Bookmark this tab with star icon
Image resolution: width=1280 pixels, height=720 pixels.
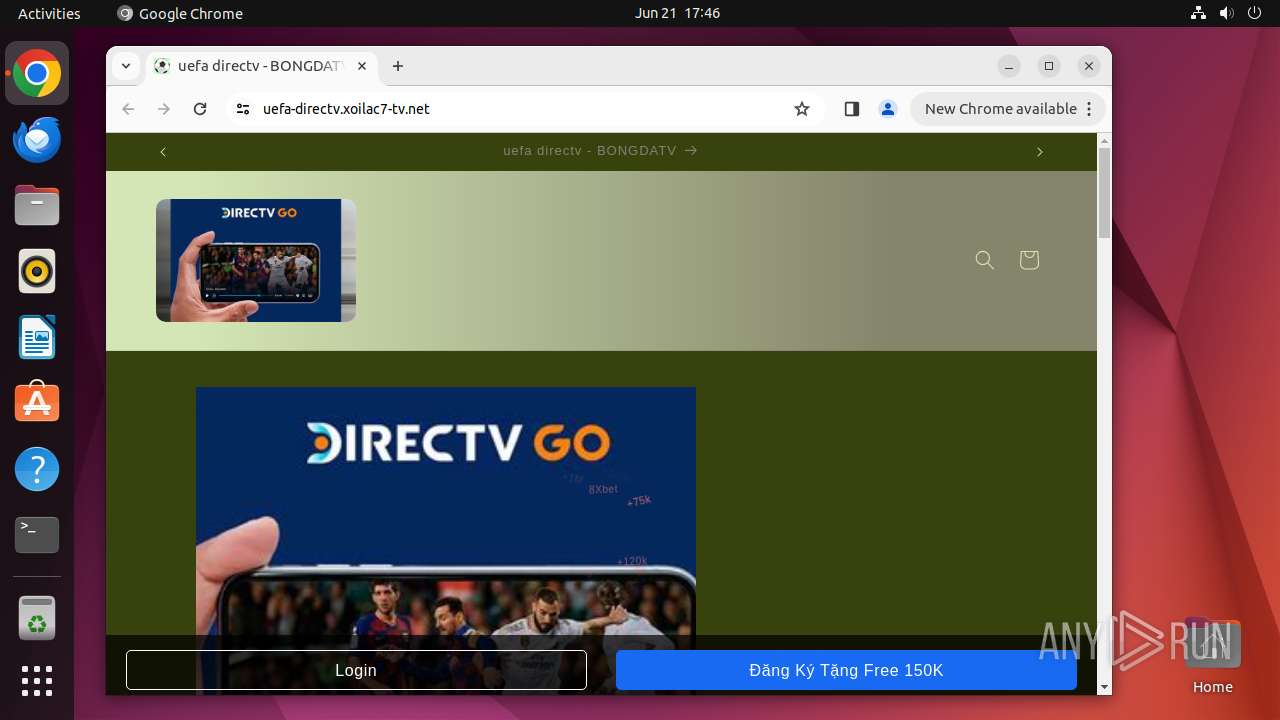(802, 109)
